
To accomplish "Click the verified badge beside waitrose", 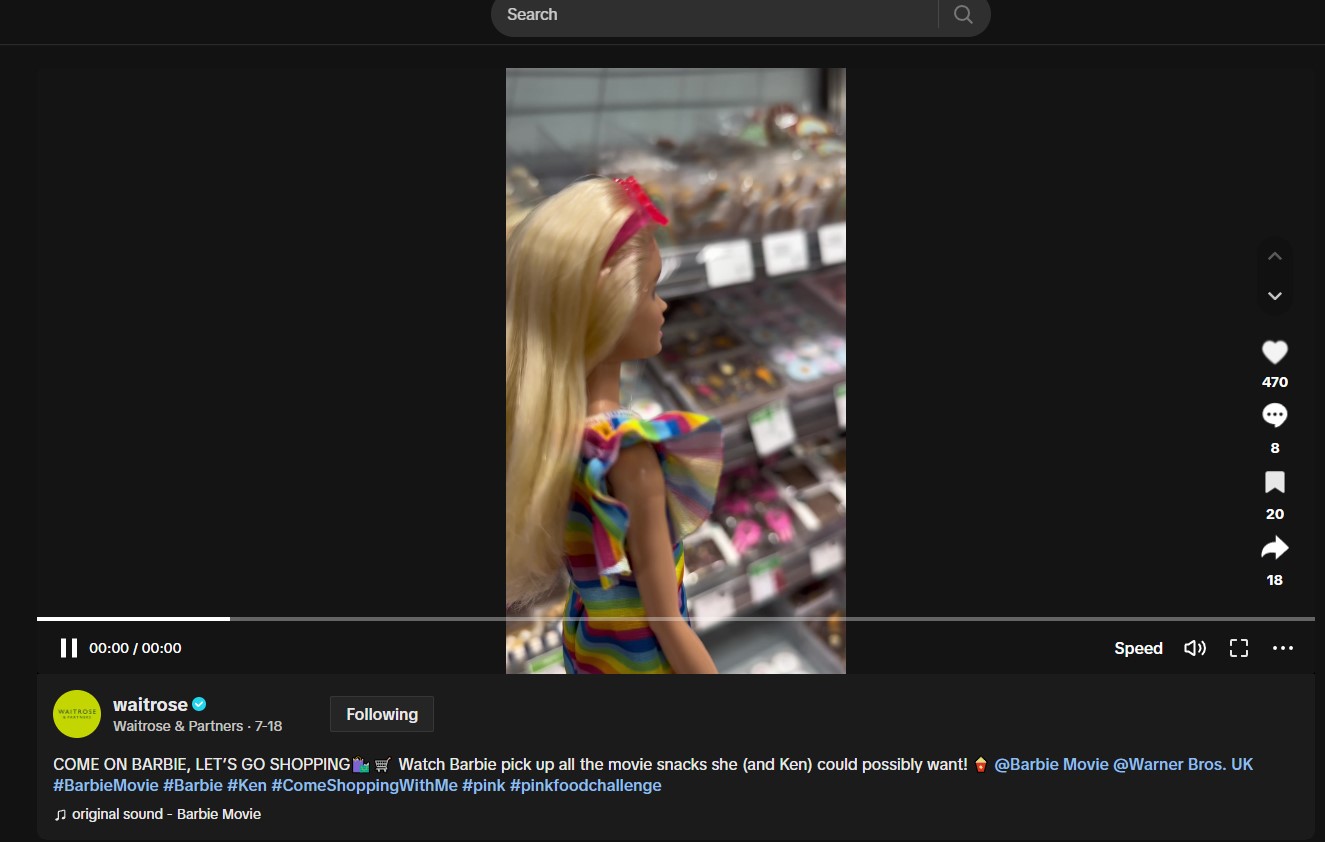I will point(199,704).
